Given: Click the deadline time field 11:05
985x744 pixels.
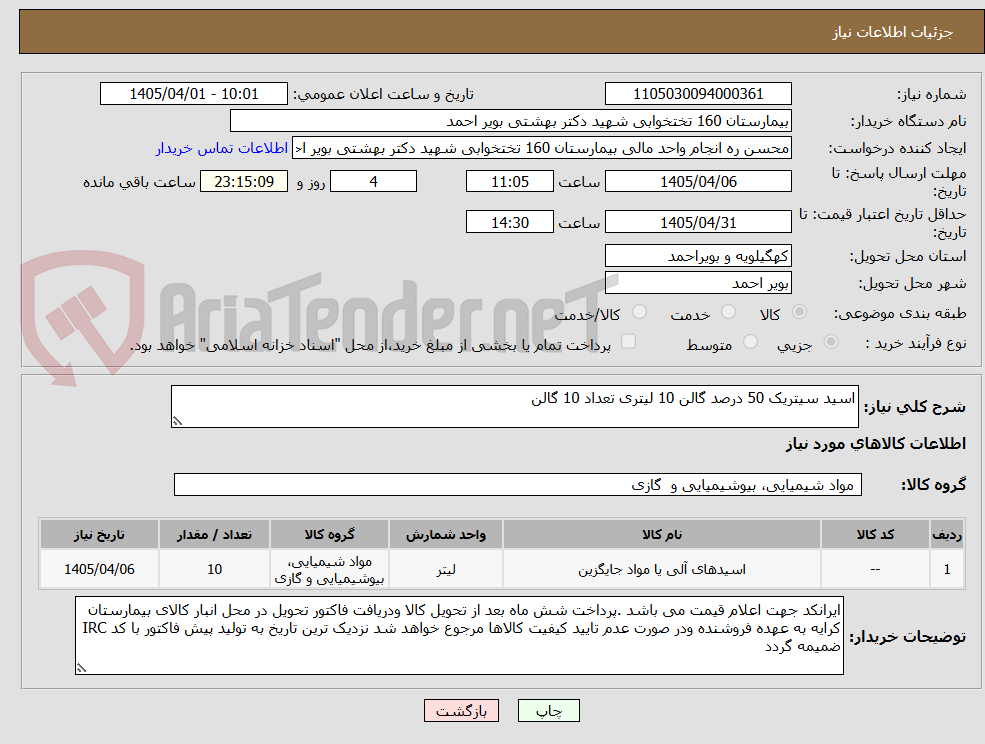Looking at the screenshot, I should click(x=509, y=182).
